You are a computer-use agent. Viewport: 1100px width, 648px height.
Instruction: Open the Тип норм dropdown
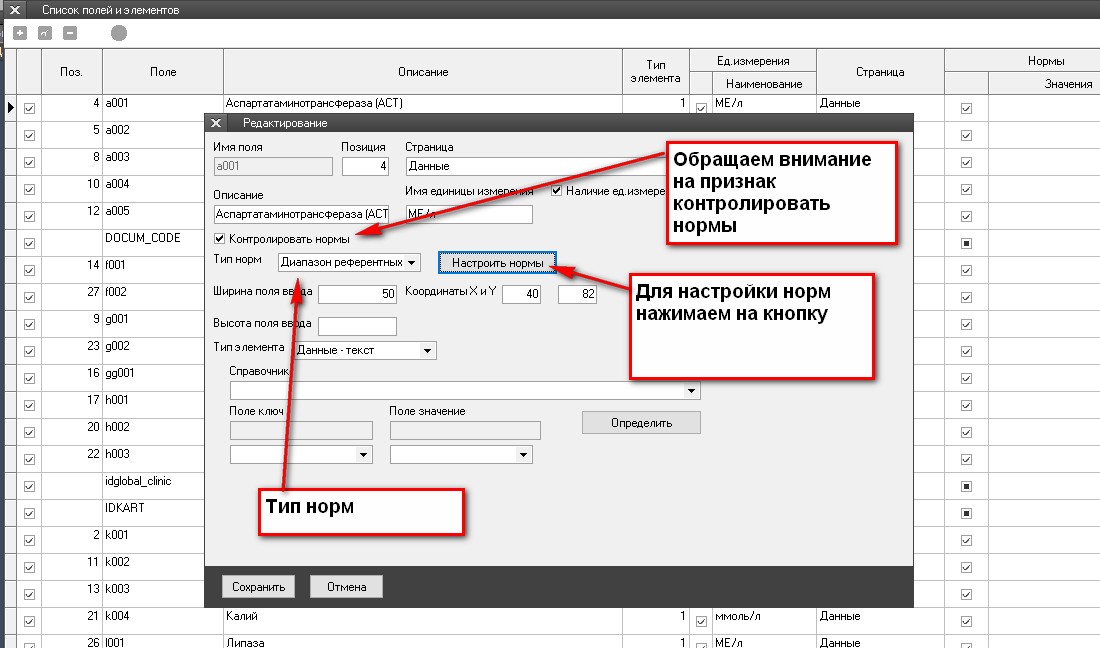350,262
